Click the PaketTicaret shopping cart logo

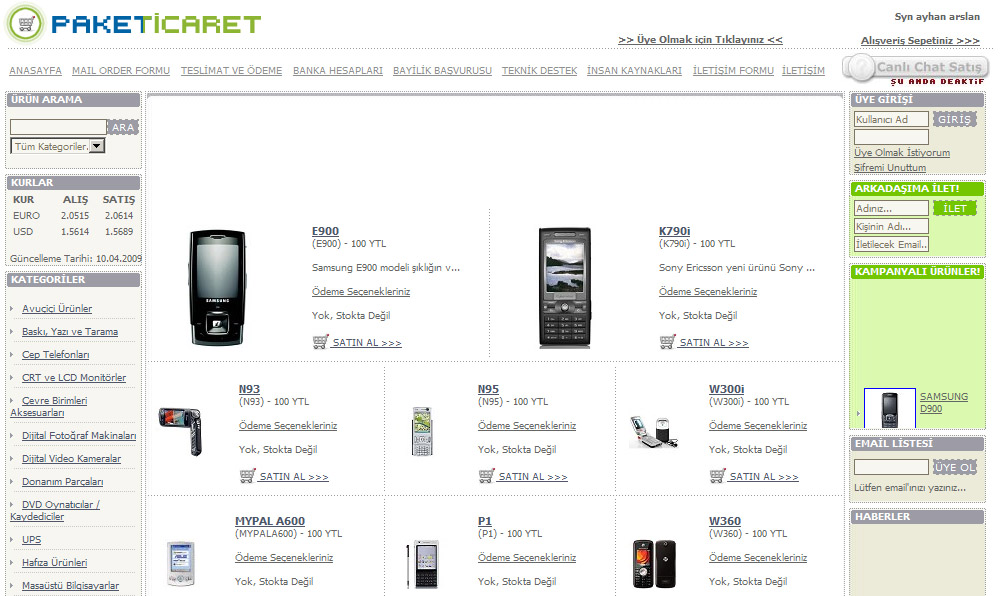point(26,24)
